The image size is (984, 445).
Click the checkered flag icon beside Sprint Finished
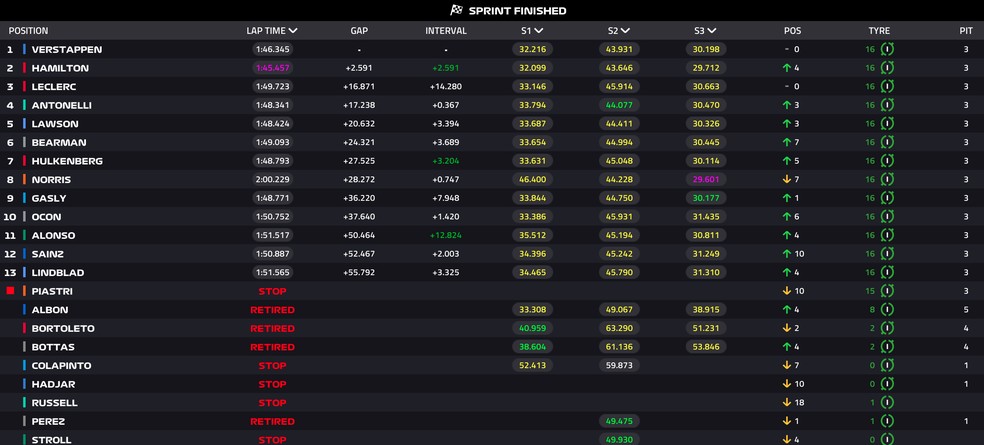pos(457,10)
